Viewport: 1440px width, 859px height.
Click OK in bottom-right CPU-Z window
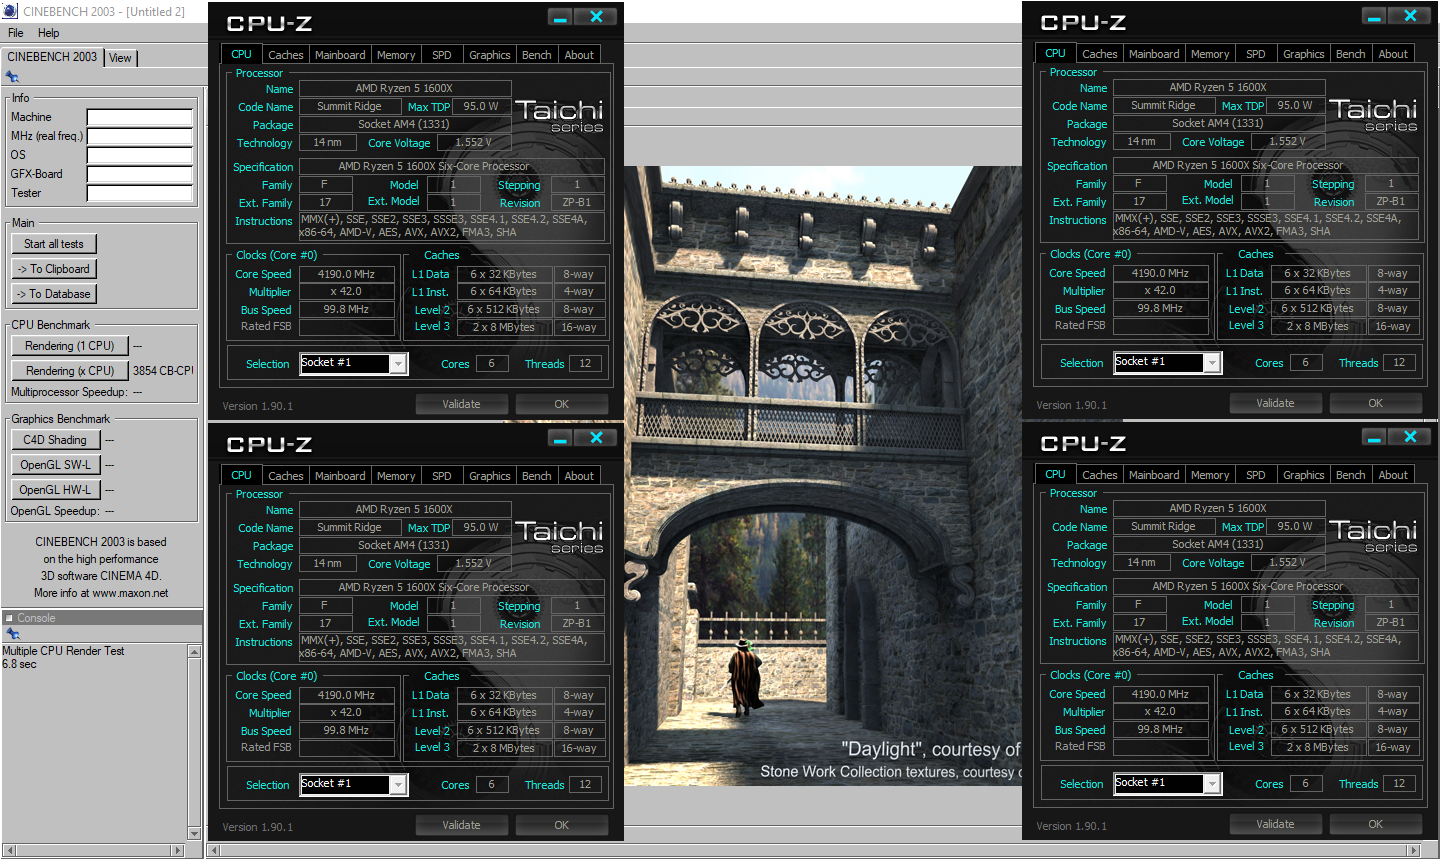[1375, 824]
